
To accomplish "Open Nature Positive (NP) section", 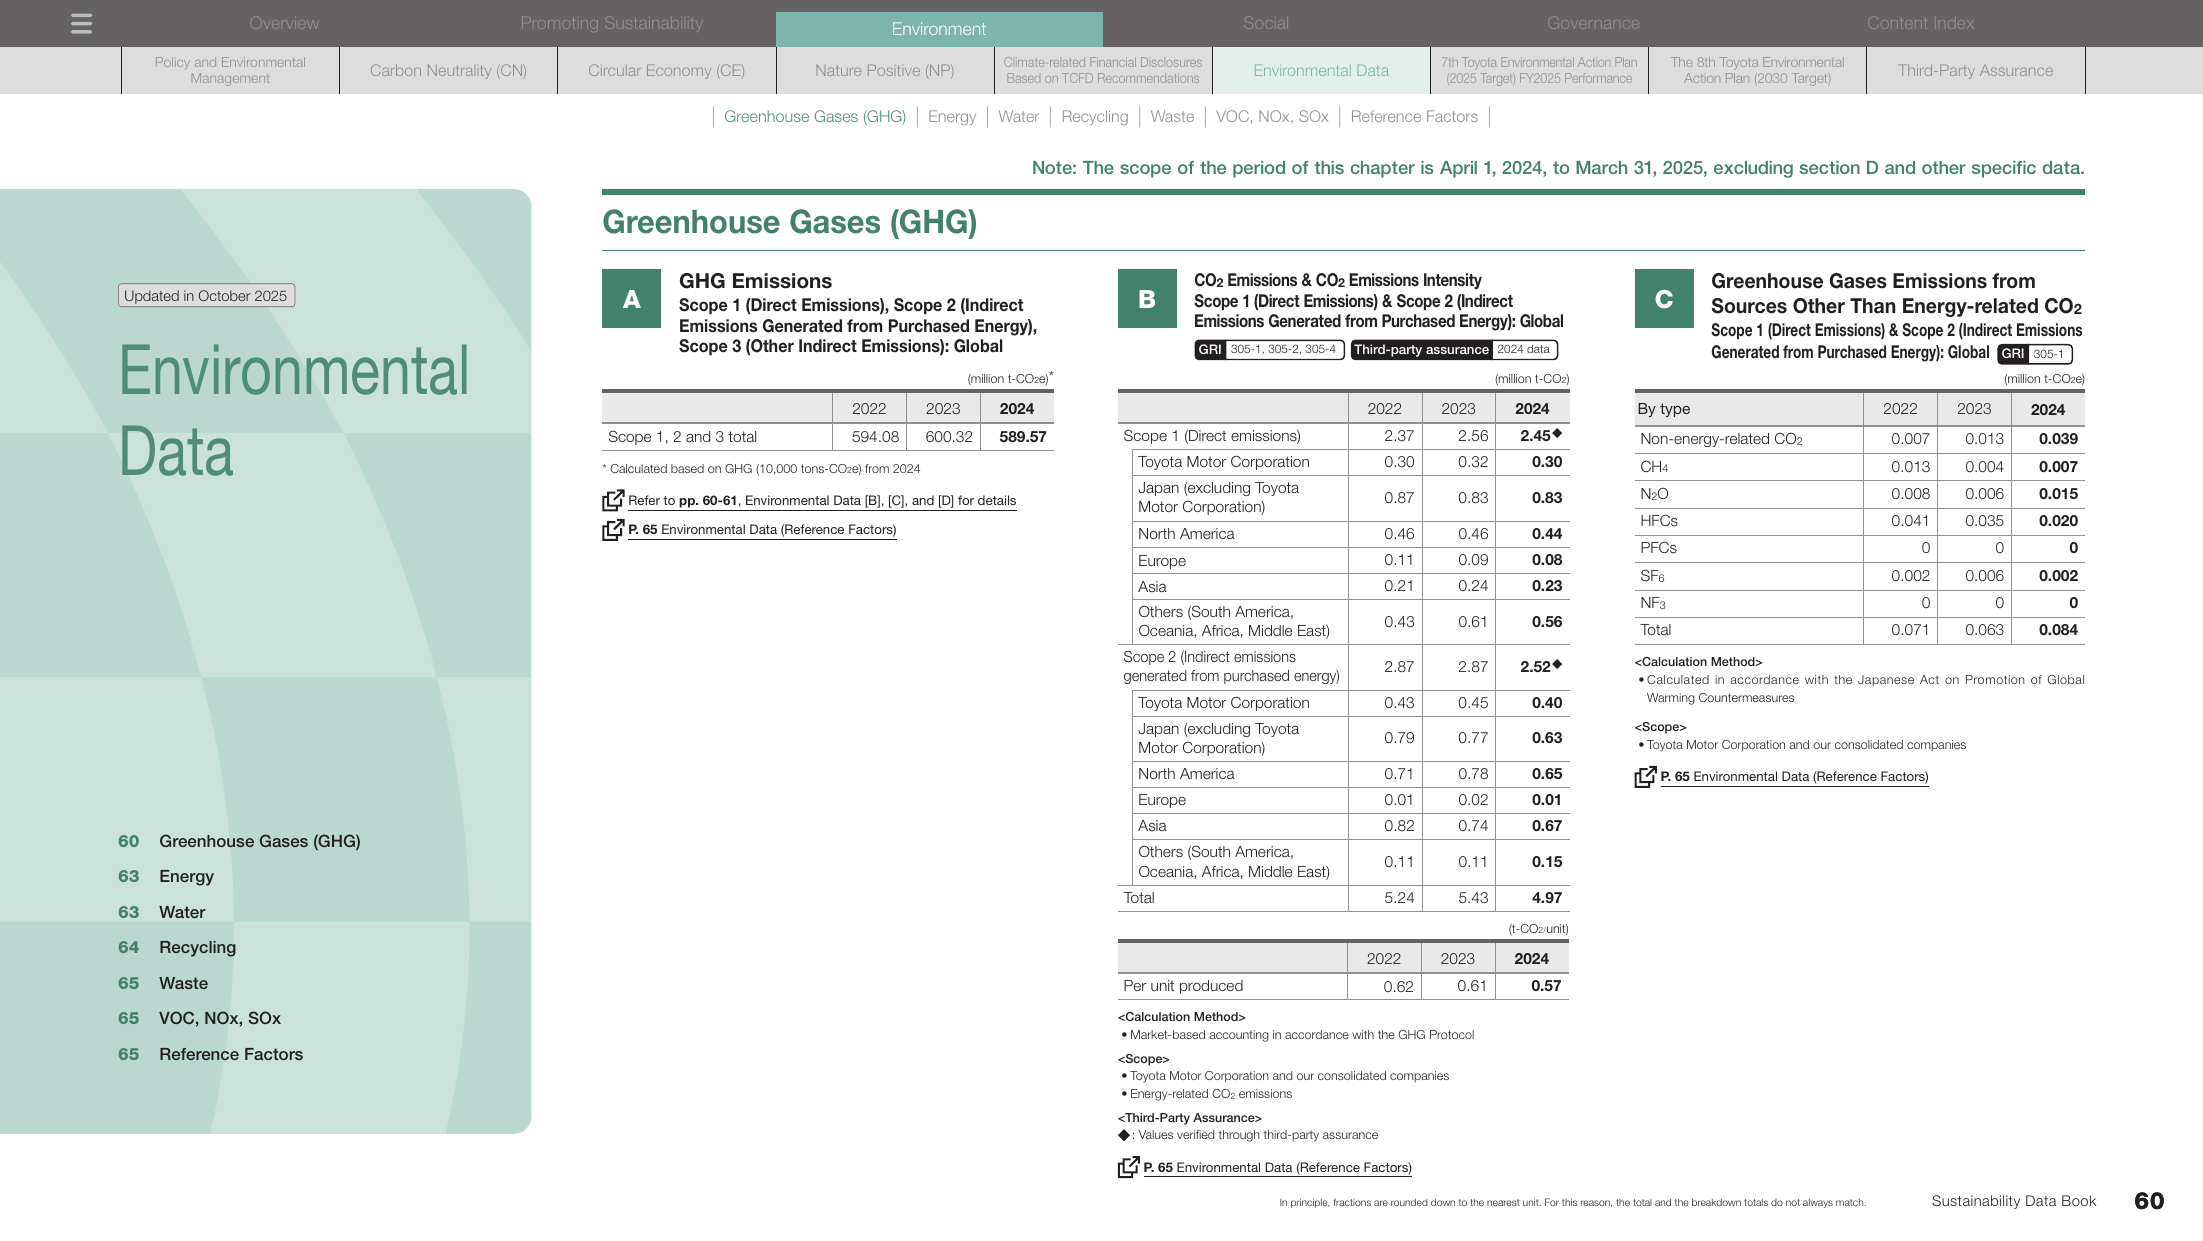I will [884, 70].
